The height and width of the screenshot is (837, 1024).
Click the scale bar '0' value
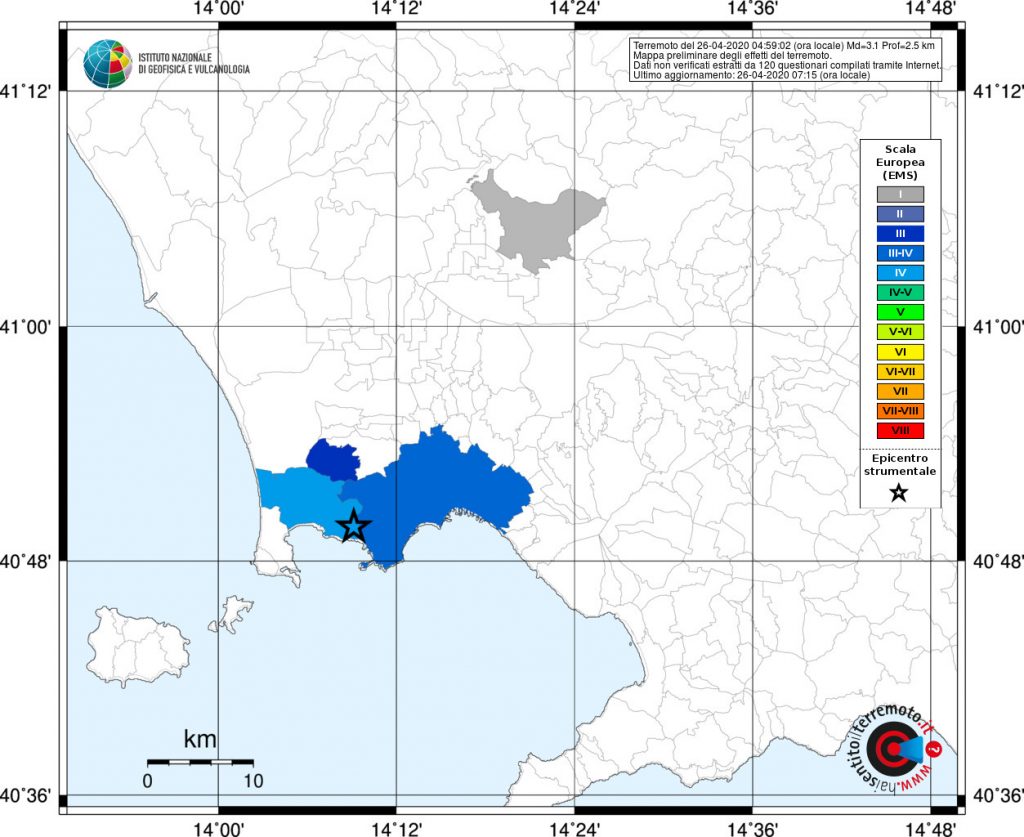(x=148, y=780)
